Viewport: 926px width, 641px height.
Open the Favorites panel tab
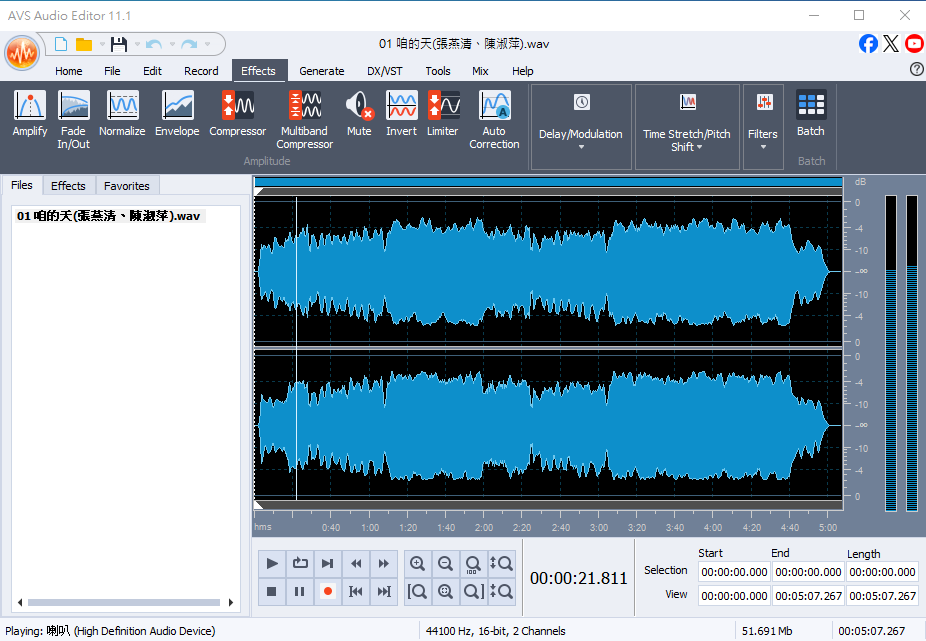point(127,186)
